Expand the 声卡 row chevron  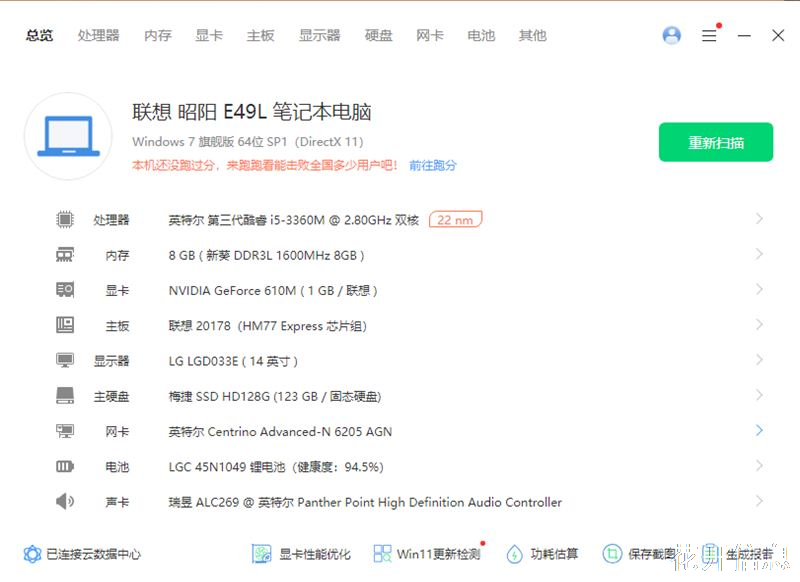pyautogui.click(x=759, y=500)
